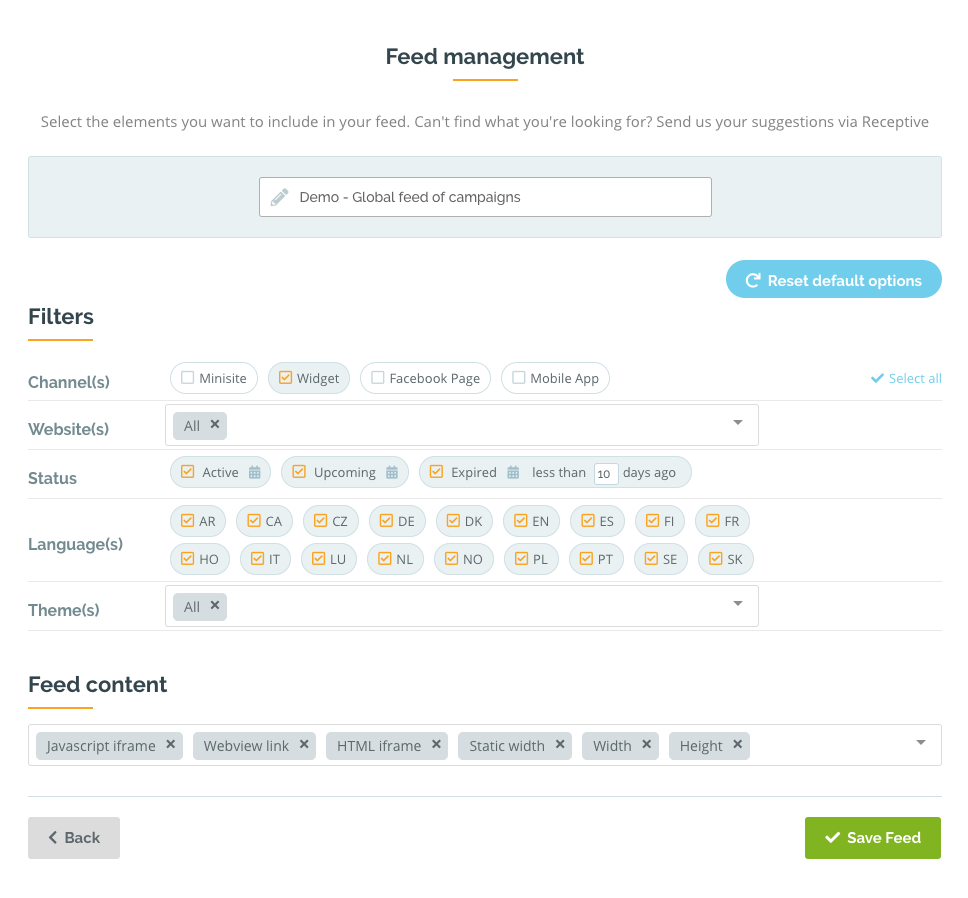Viewport: 968px width, 898px height.
Task: Open the Theme(s) dropdown arrow
Action: pos(738,604)
